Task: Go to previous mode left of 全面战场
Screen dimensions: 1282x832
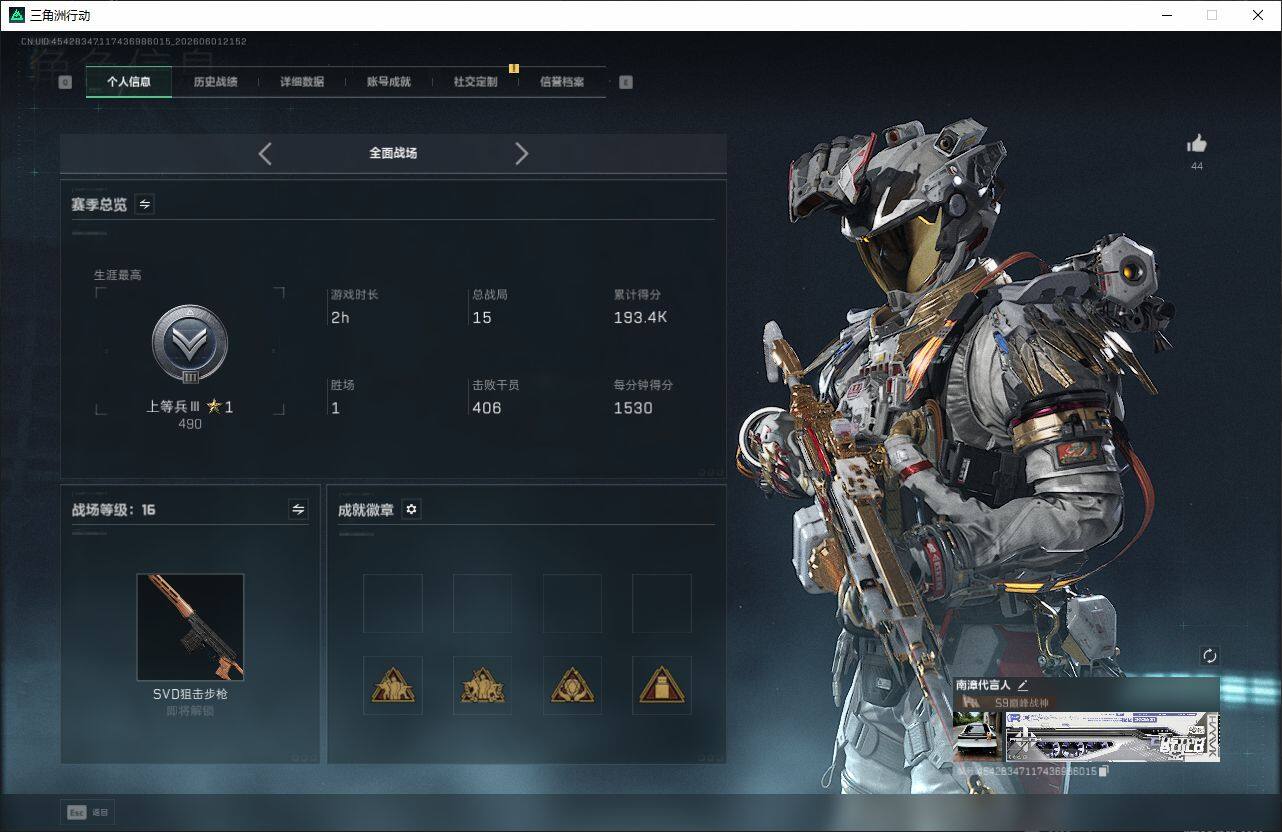Action: tap(265, 153)
